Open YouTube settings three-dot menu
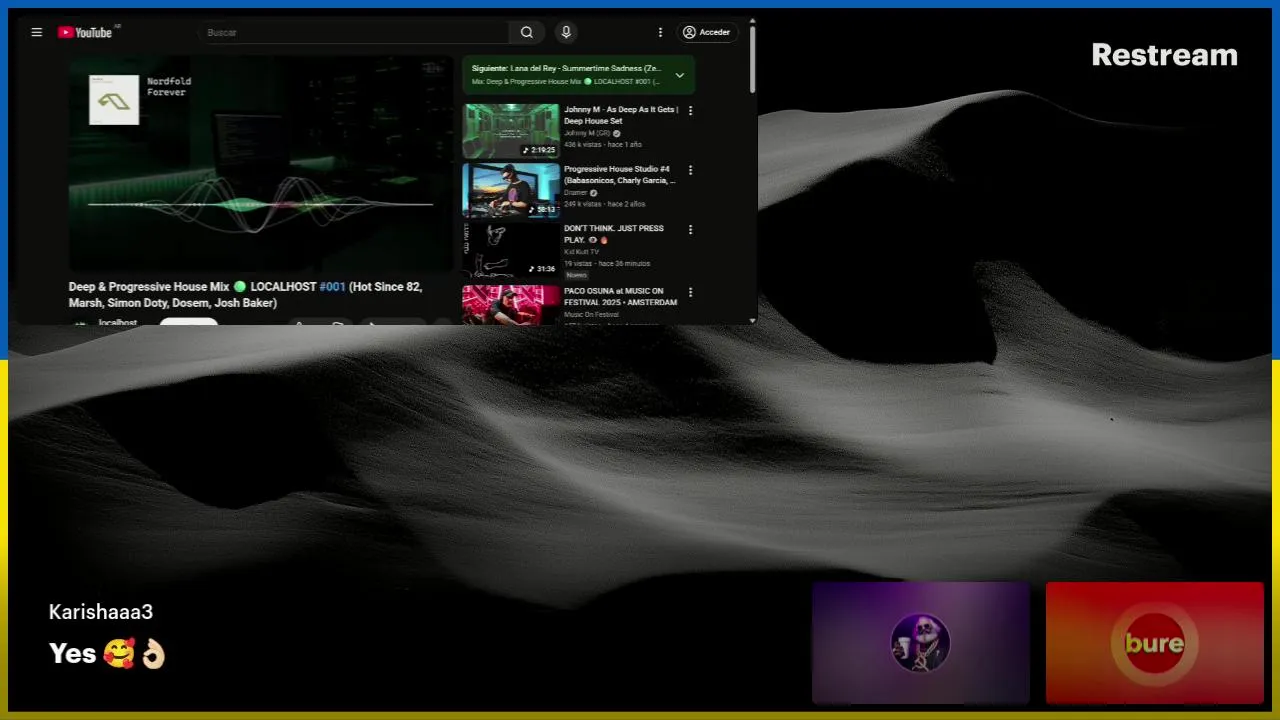The width and height of the screenshot is (1280, 720). click(x=660, y=32)
